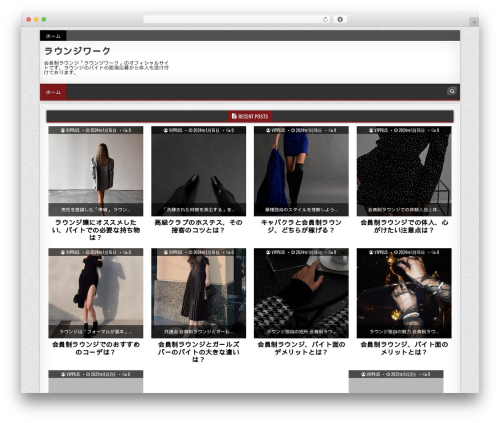Click the ホーム item in the top black bar

[53, 36]
